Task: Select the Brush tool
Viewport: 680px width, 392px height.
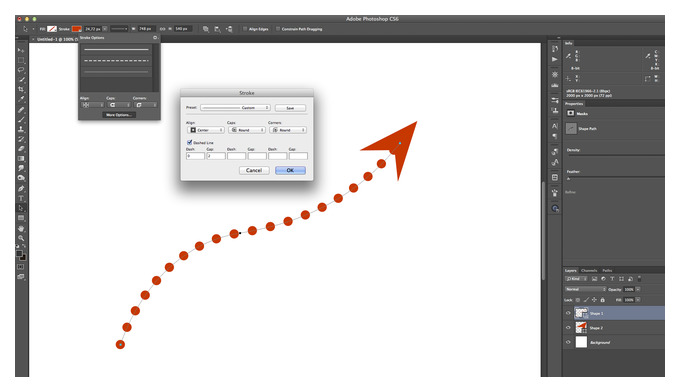Action: point(21,119)
